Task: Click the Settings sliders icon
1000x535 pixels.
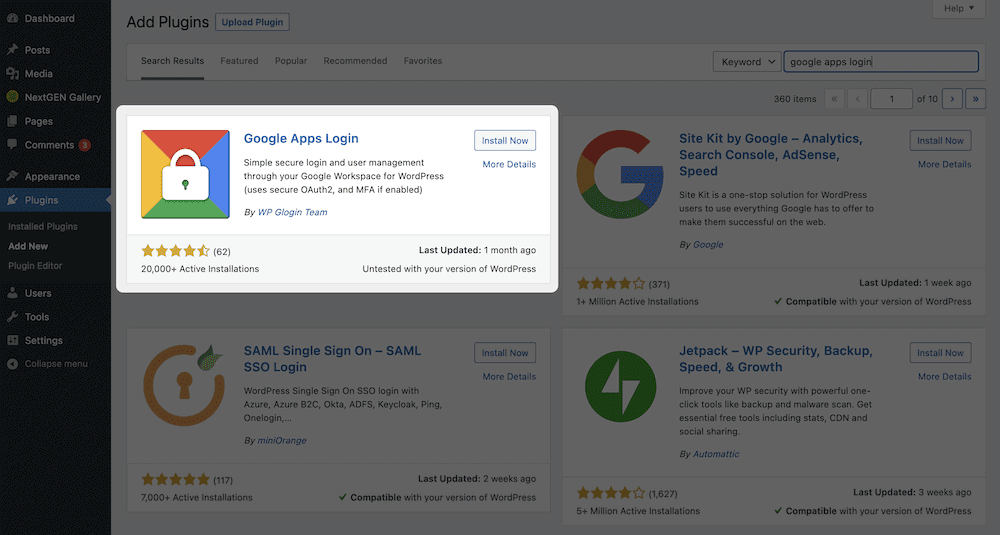Action: (x=12, y=341)
